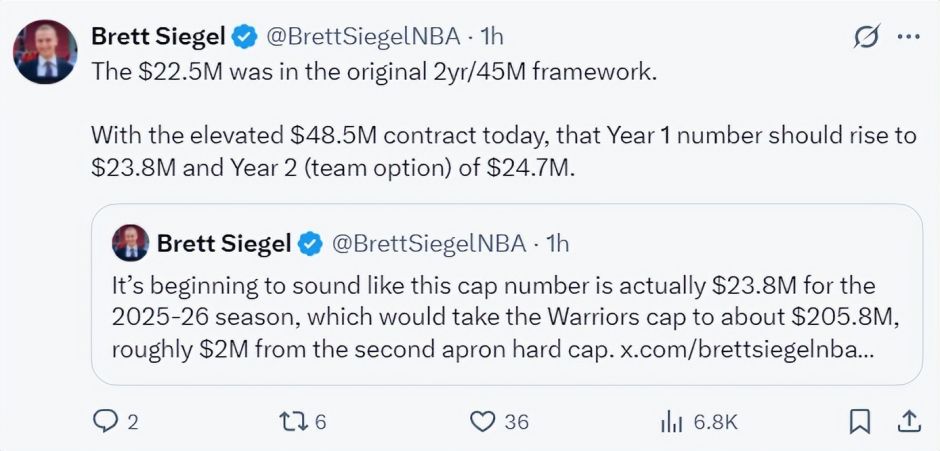This screenshot has height=451, width=940.
Task: Click Brett Siegel's profile avatar
Action: click(46, 50)
